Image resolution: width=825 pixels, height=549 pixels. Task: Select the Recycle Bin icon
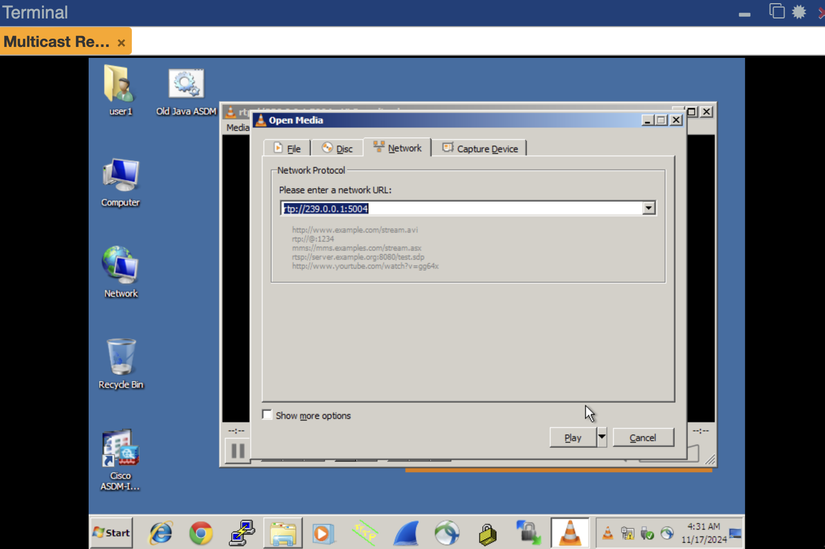(x=120, y=363)
